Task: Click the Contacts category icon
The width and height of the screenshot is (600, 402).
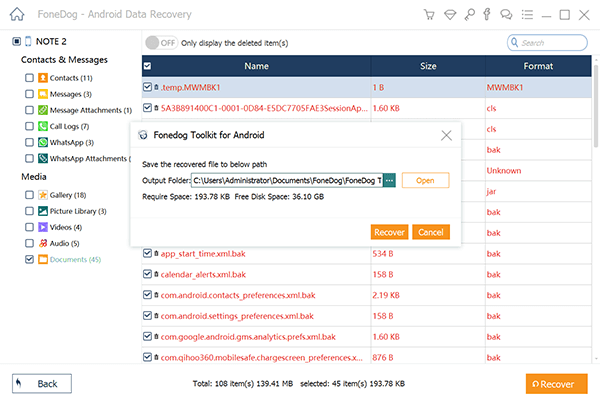Action: point(43,78)
